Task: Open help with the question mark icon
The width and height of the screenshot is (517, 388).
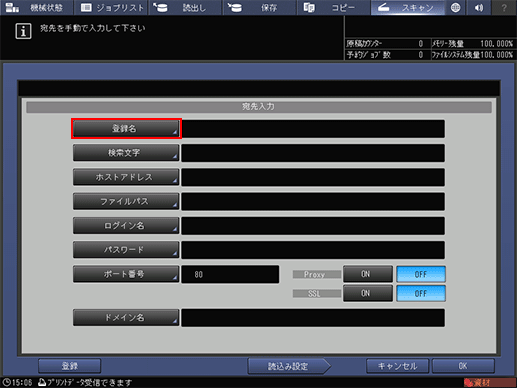Action: pyautogui.click(x=504, y=7)
